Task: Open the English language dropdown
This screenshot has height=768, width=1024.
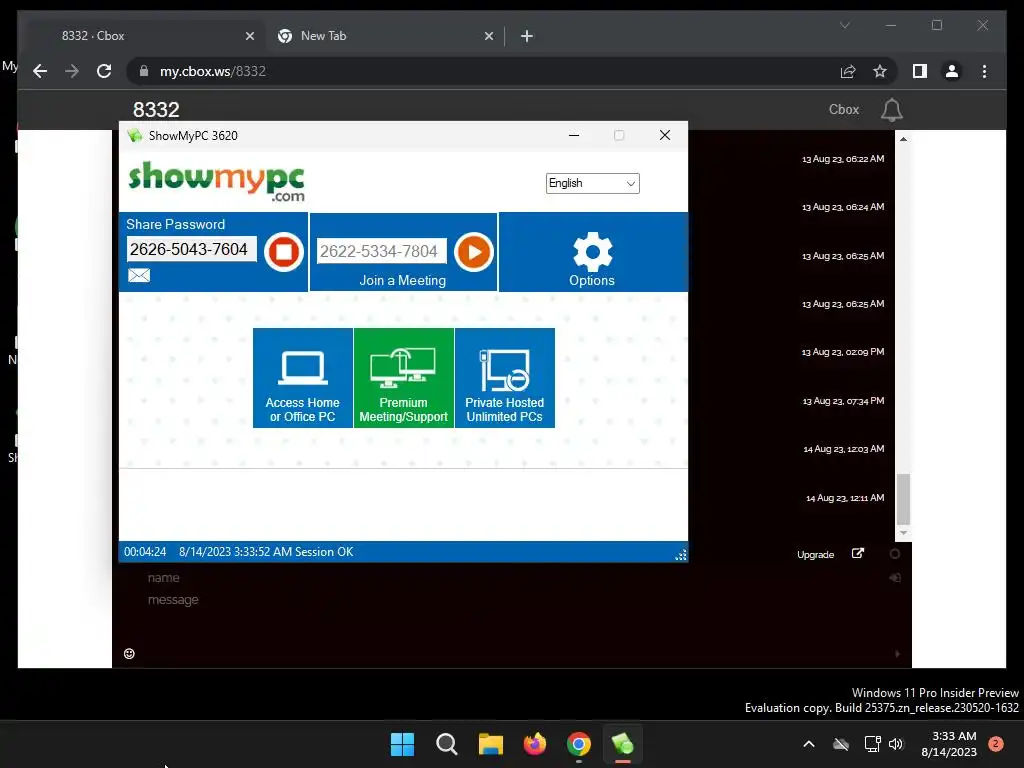Action: point(592,184)
